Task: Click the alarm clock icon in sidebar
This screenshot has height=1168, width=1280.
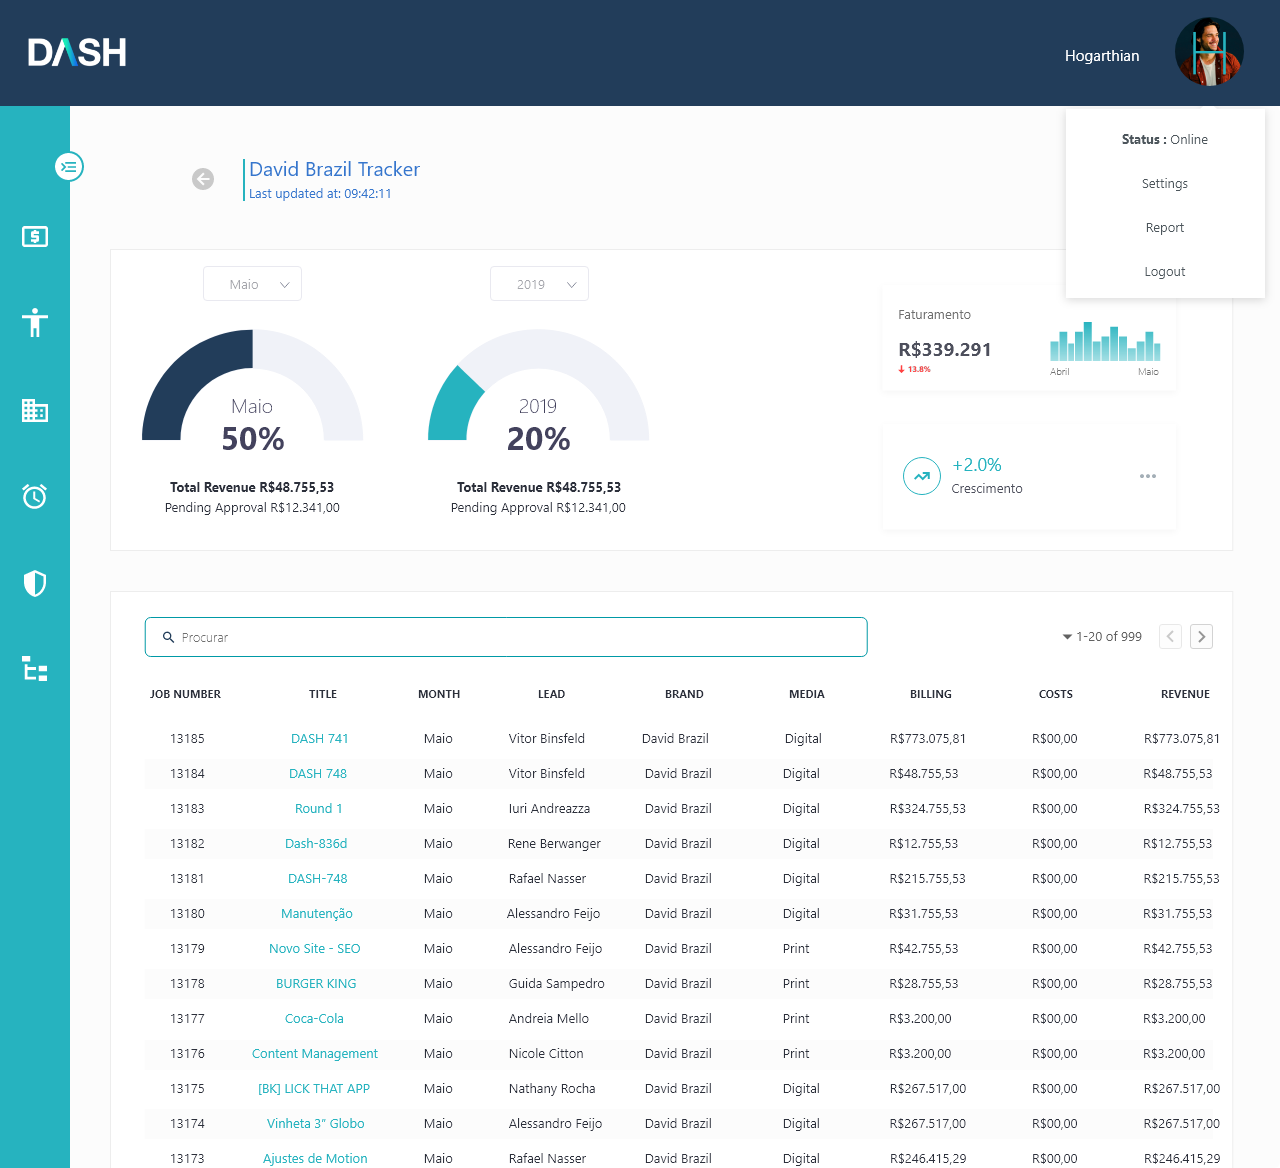Action: (35, 496)
